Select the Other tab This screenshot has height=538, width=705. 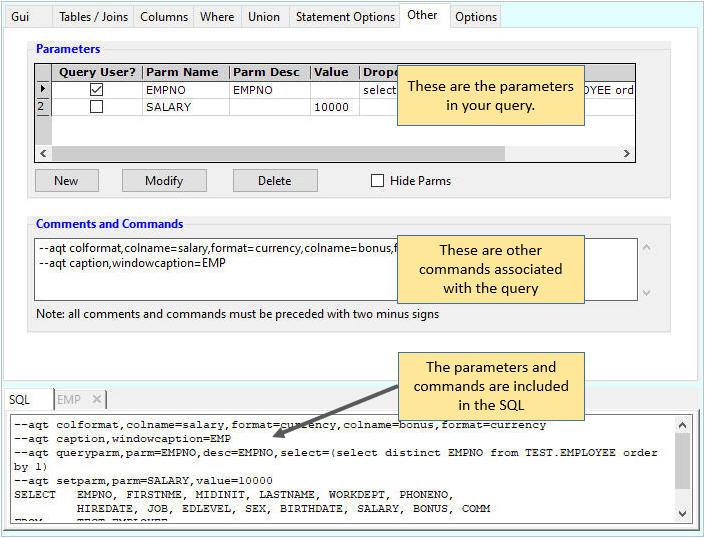tap(422, 15)
